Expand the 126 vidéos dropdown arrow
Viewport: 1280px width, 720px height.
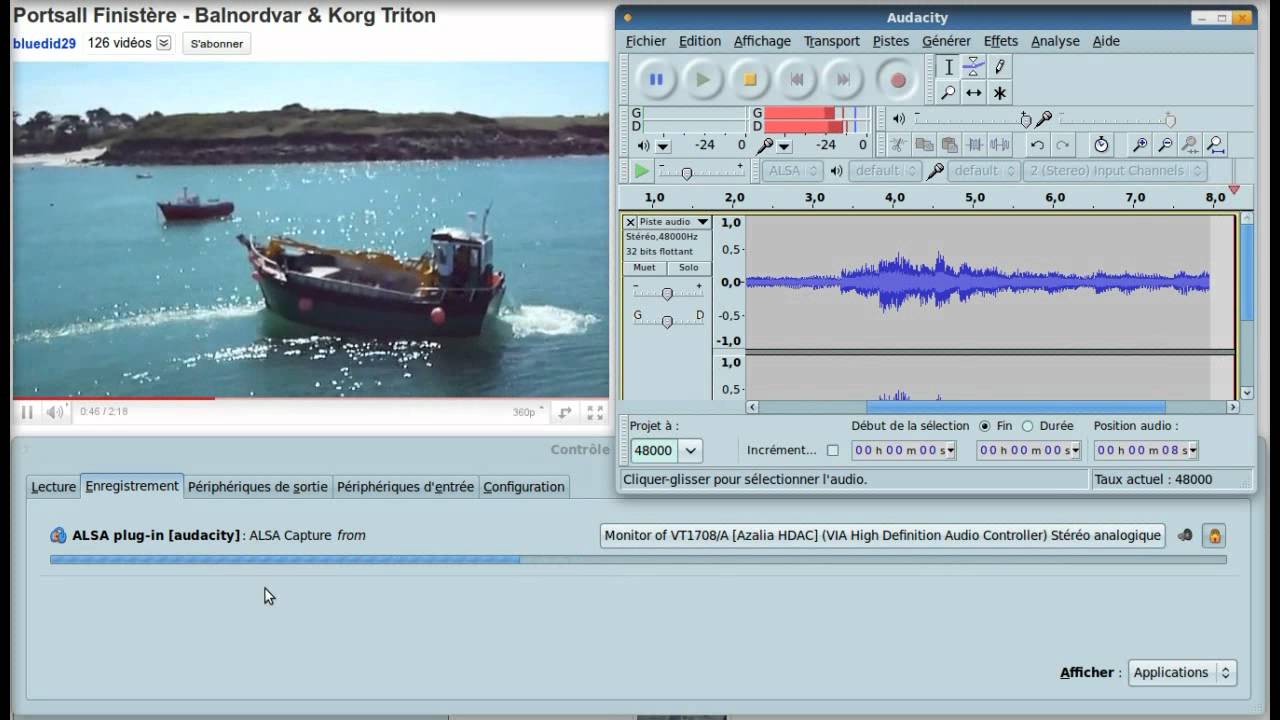(164, 43)
